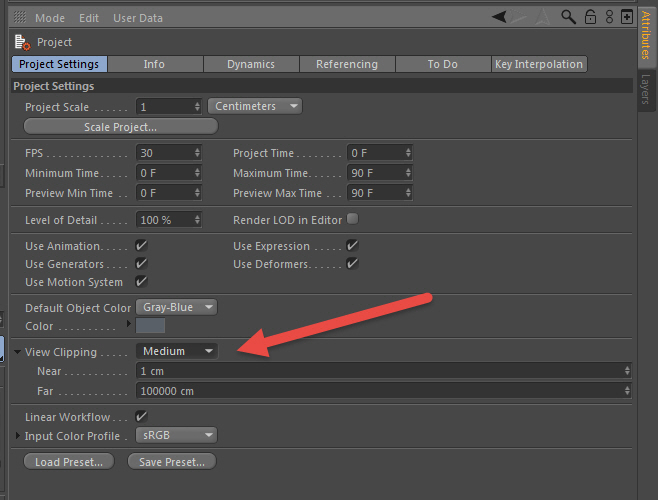Viewport: 658px width, 500px height.
Task: Open the View Clipping Medium dropdown
Action: 176,351
